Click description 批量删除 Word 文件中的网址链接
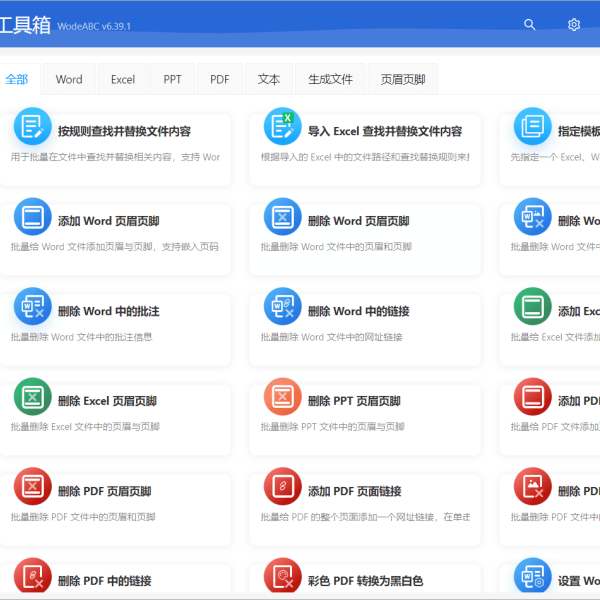Image resolution: width=600 pixels, height=600 pixels. 331,337
